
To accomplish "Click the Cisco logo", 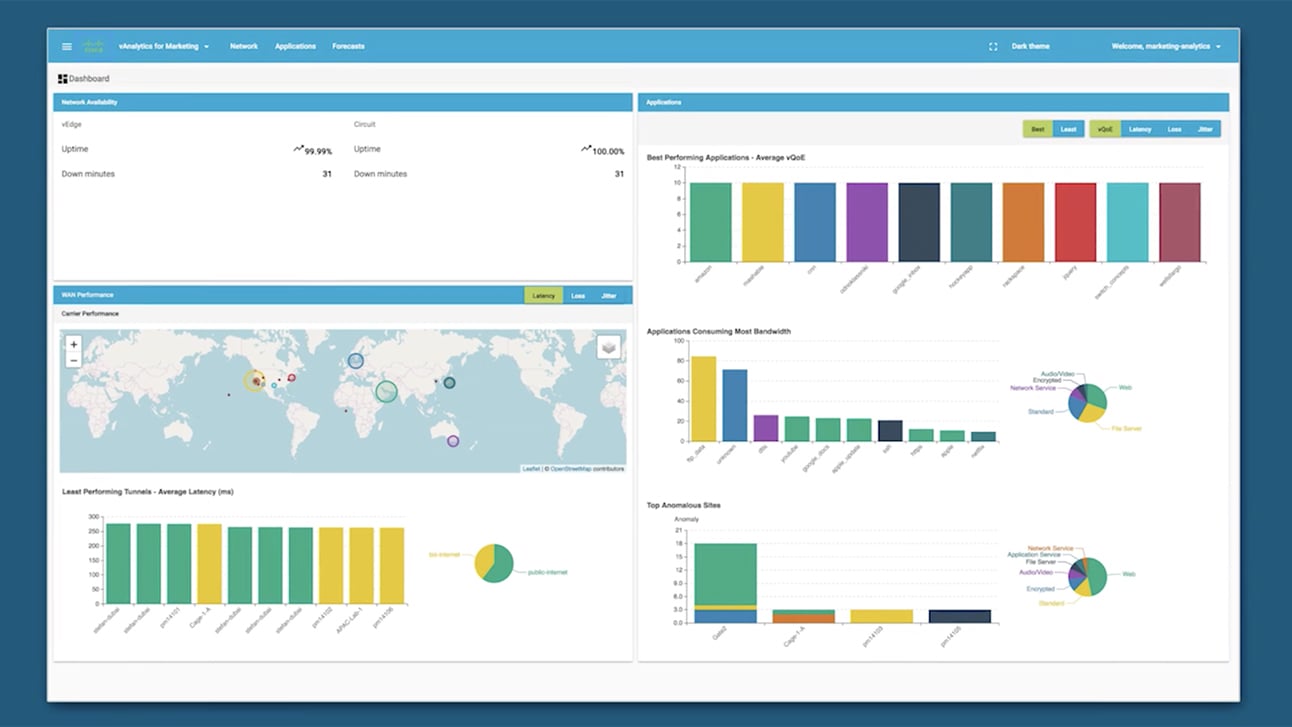I will (94, 45).
